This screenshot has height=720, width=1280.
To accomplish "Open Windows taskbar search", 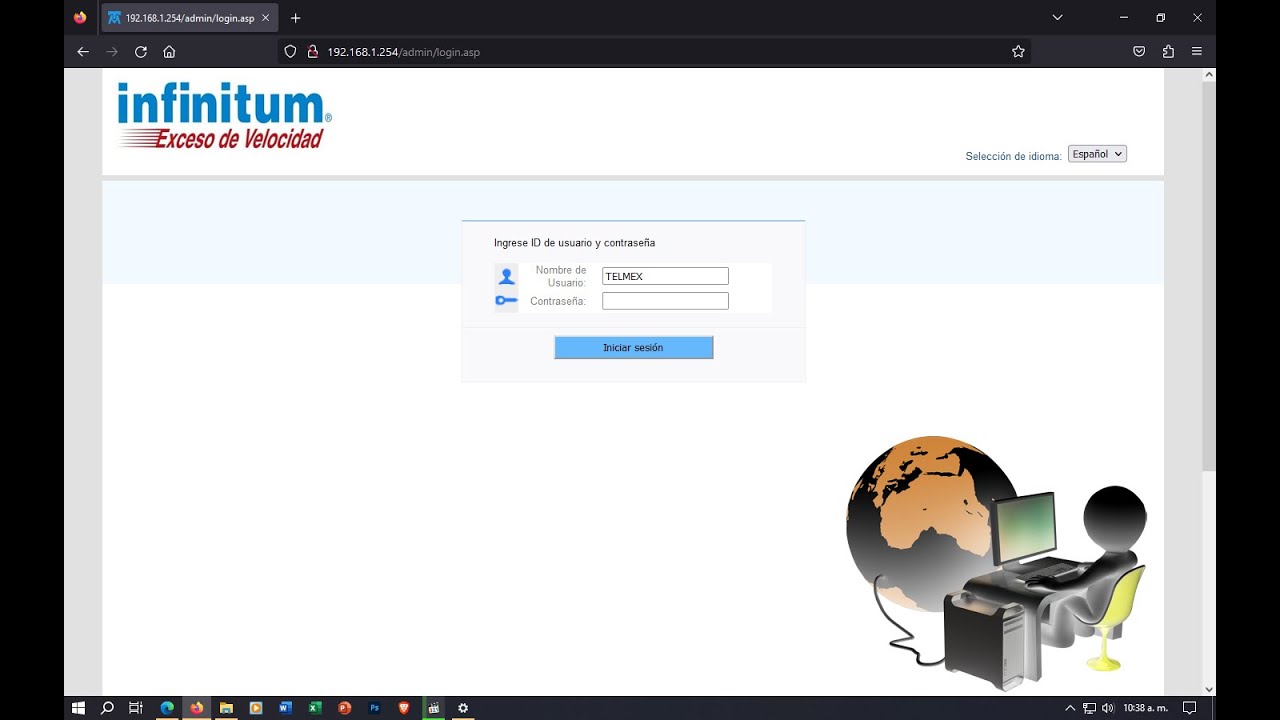I will click(x=107, y=708).
